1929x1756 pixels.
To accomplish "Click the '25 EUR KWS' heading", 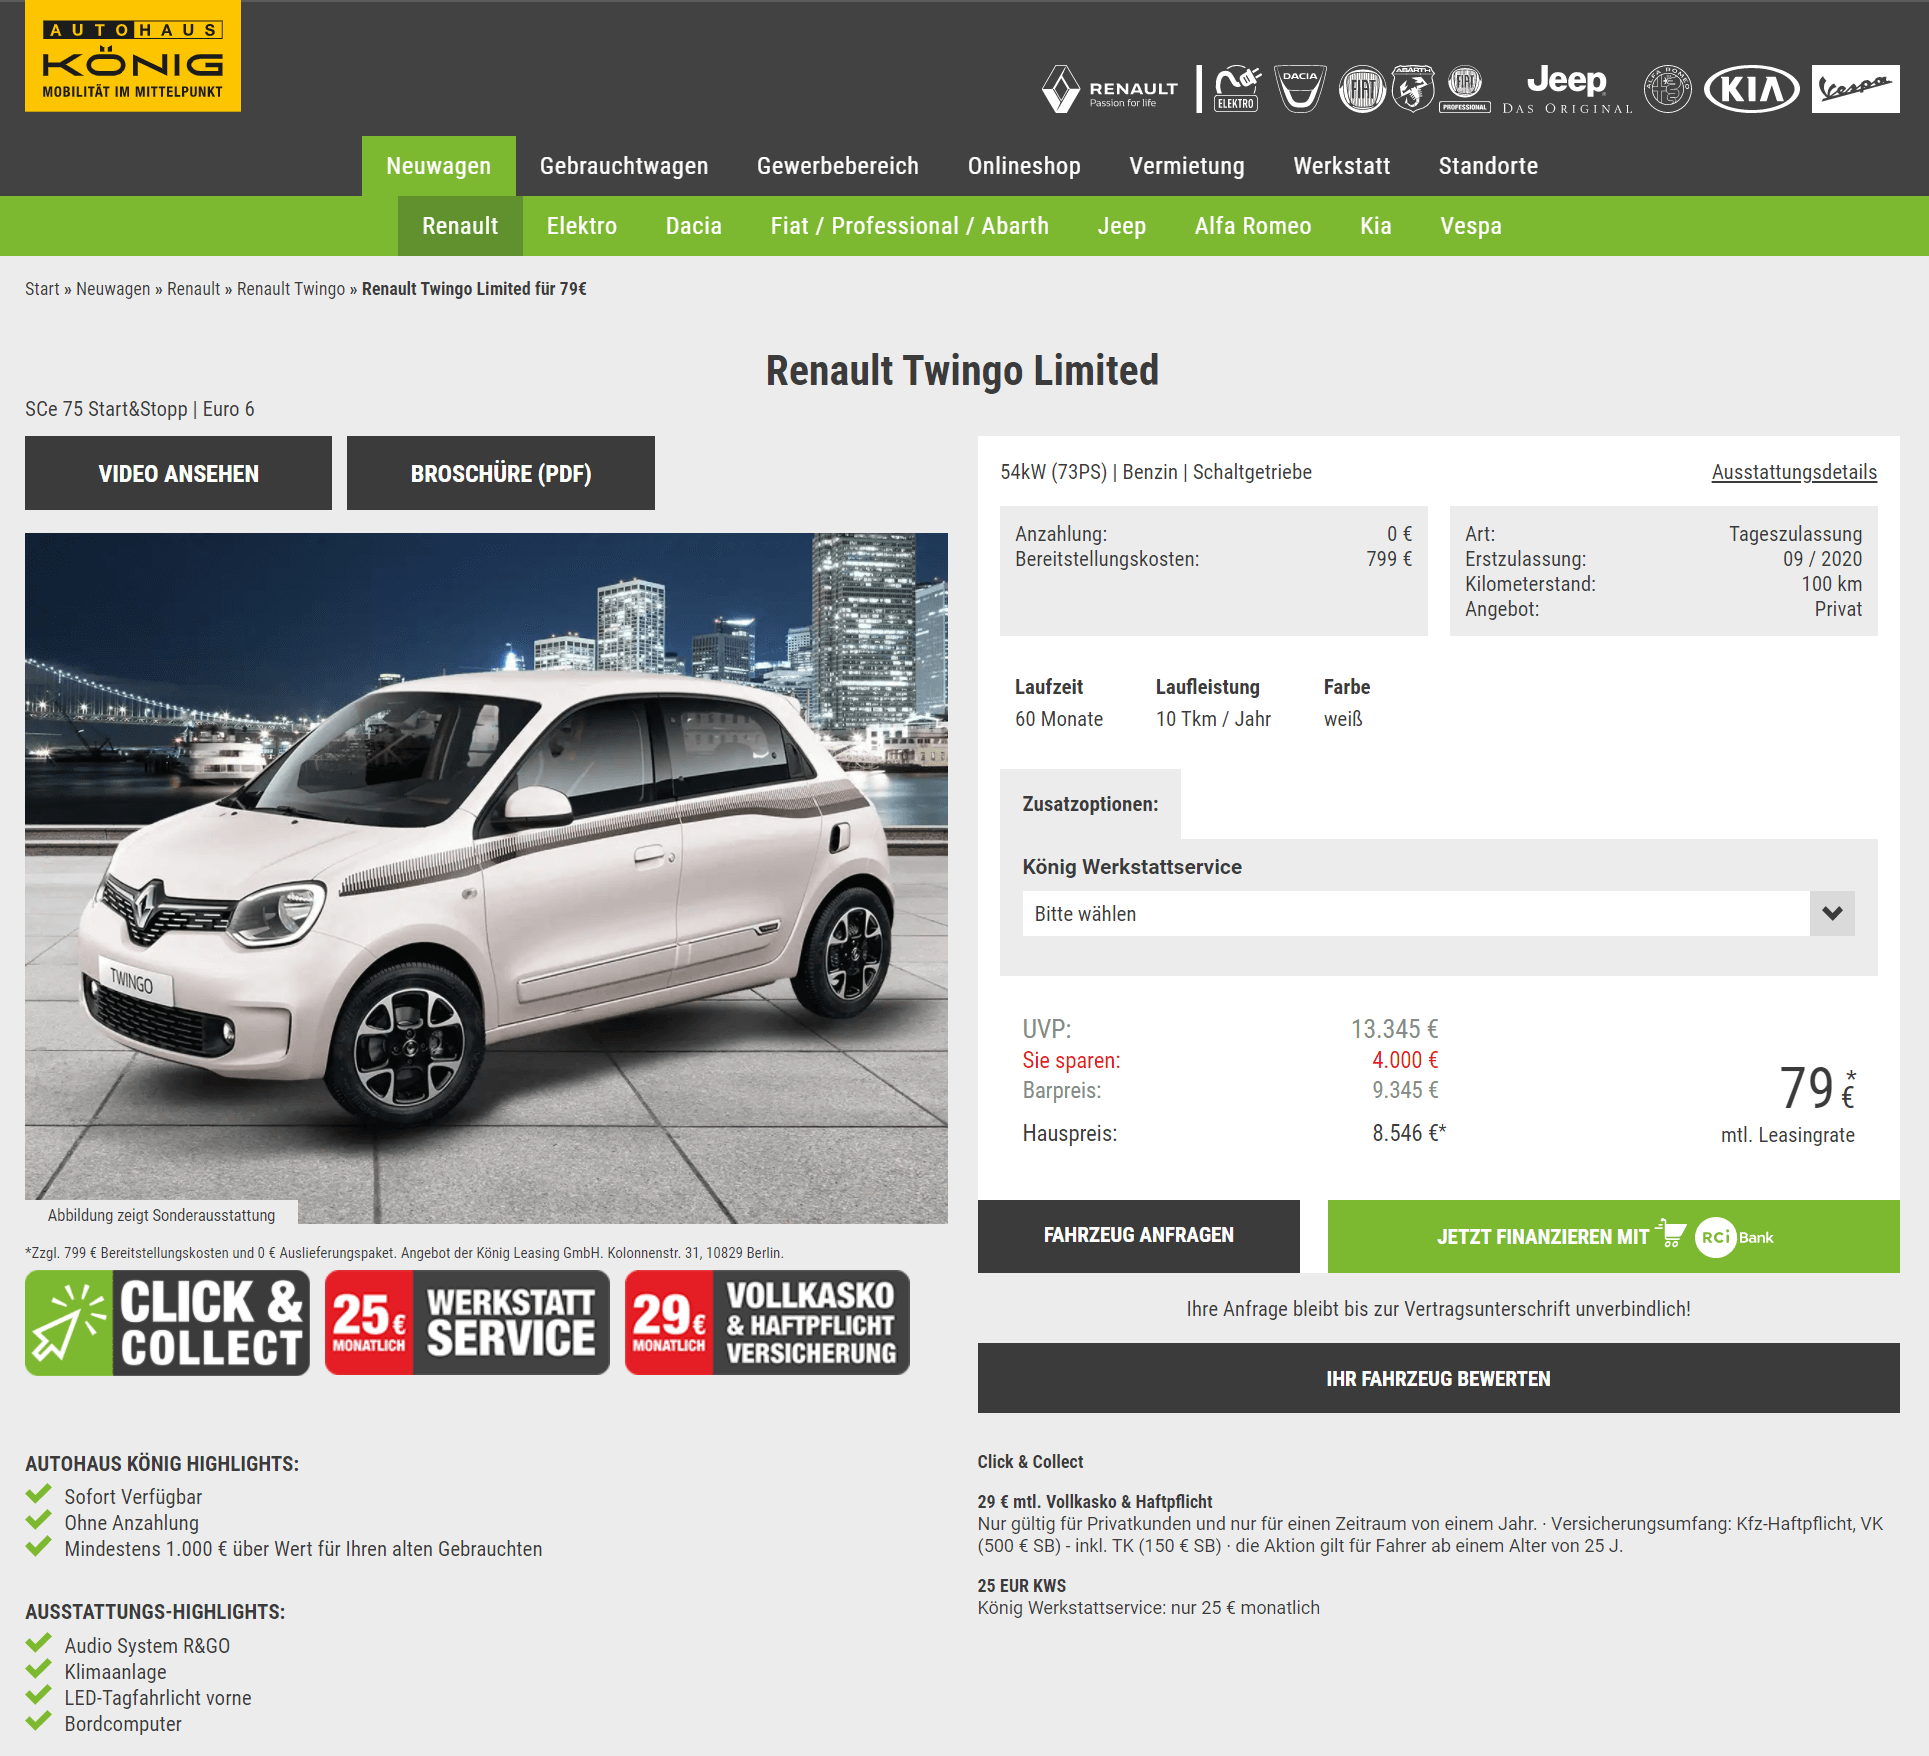I will point(1022,1586).
